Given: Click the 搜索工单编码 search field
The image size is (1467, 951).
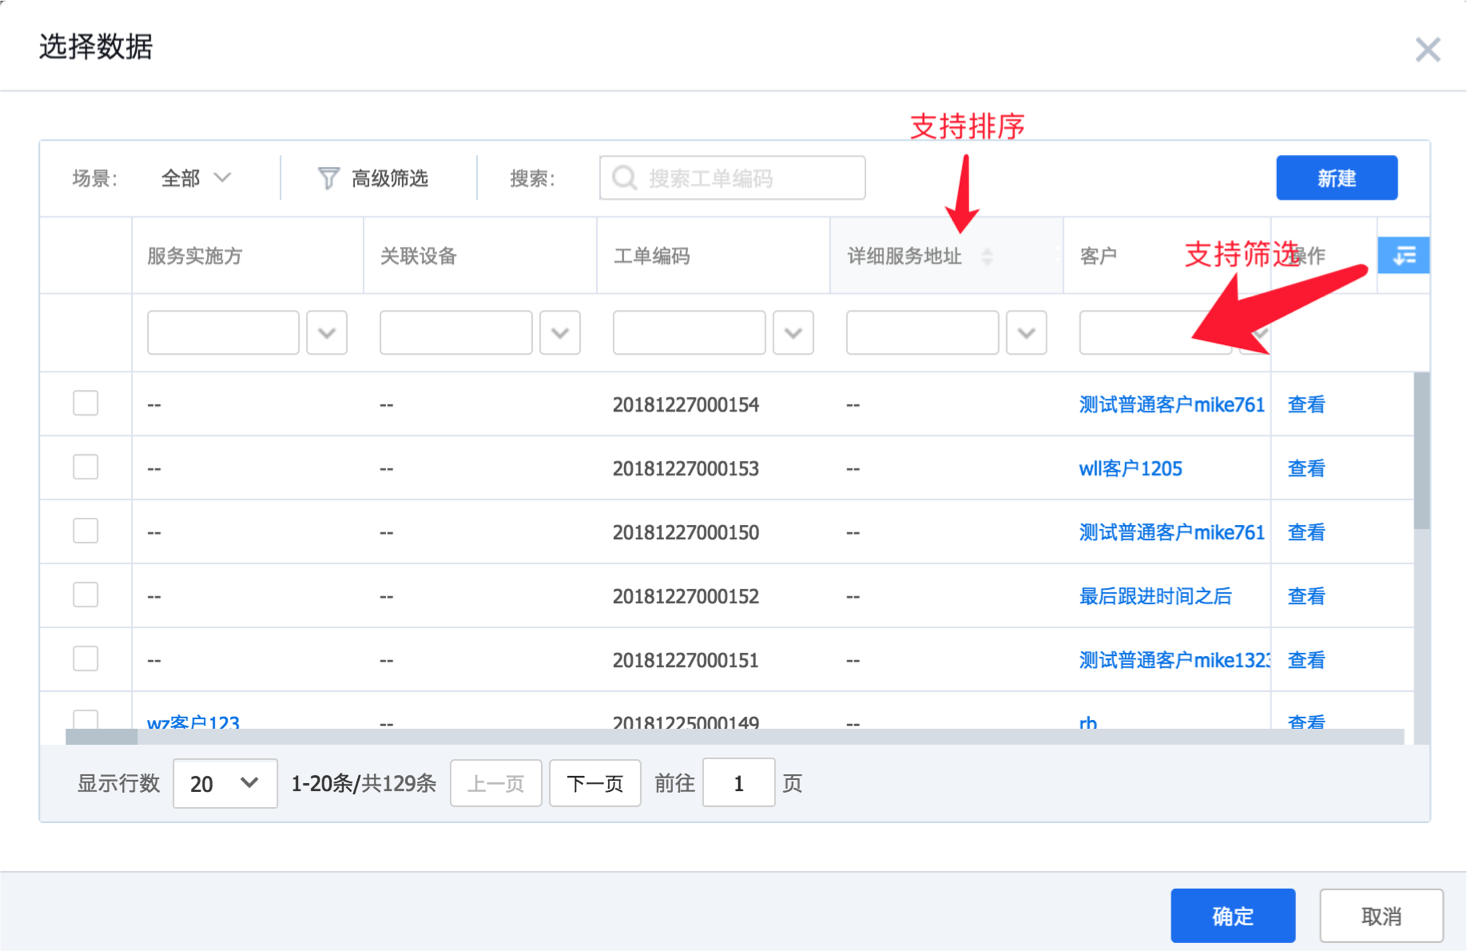Looking at the screenshot, I should 732,178.
